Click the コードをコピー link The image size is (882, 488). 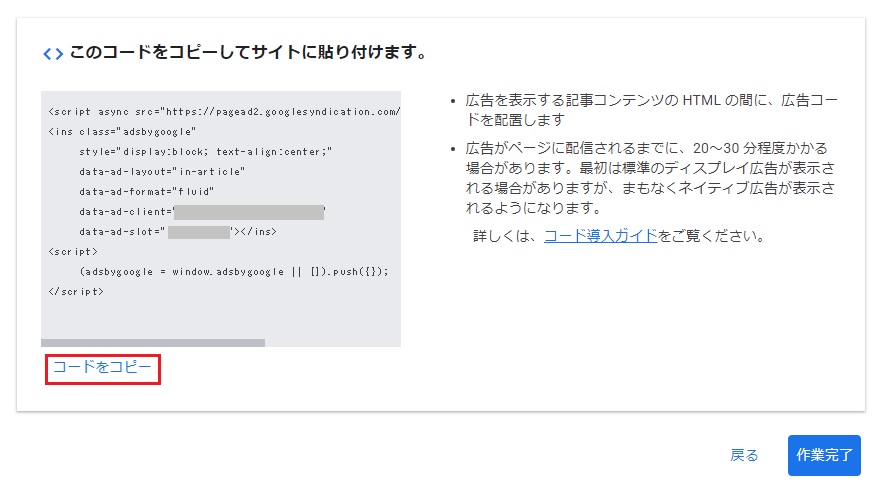click(x=102, y=368)
